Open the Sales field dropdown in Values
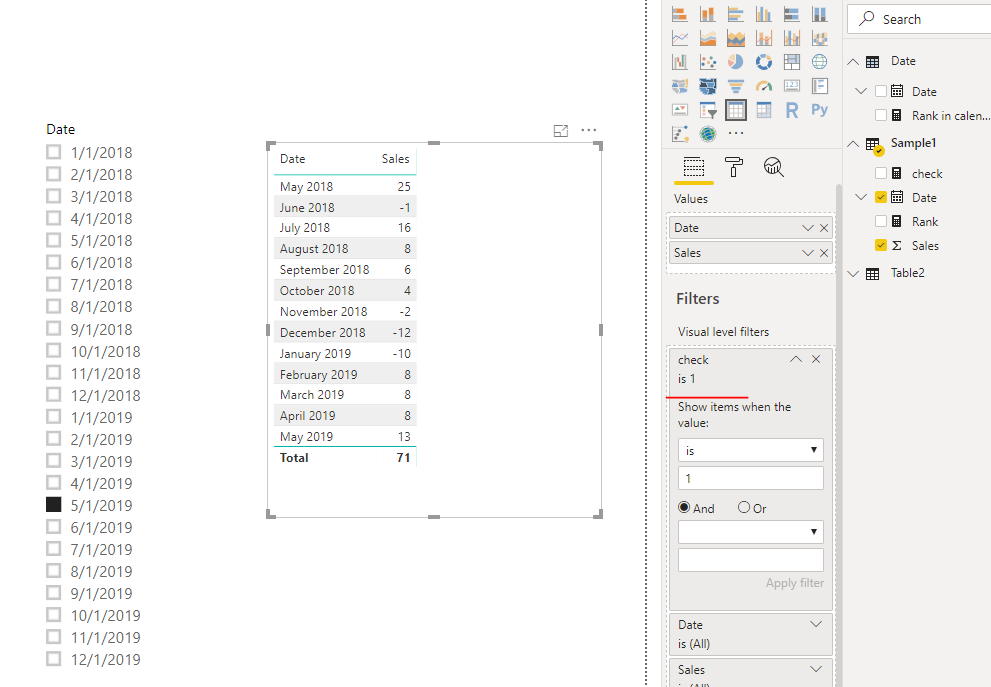Image resolution: width=991 pixels, height=687 pixels. 807,253
